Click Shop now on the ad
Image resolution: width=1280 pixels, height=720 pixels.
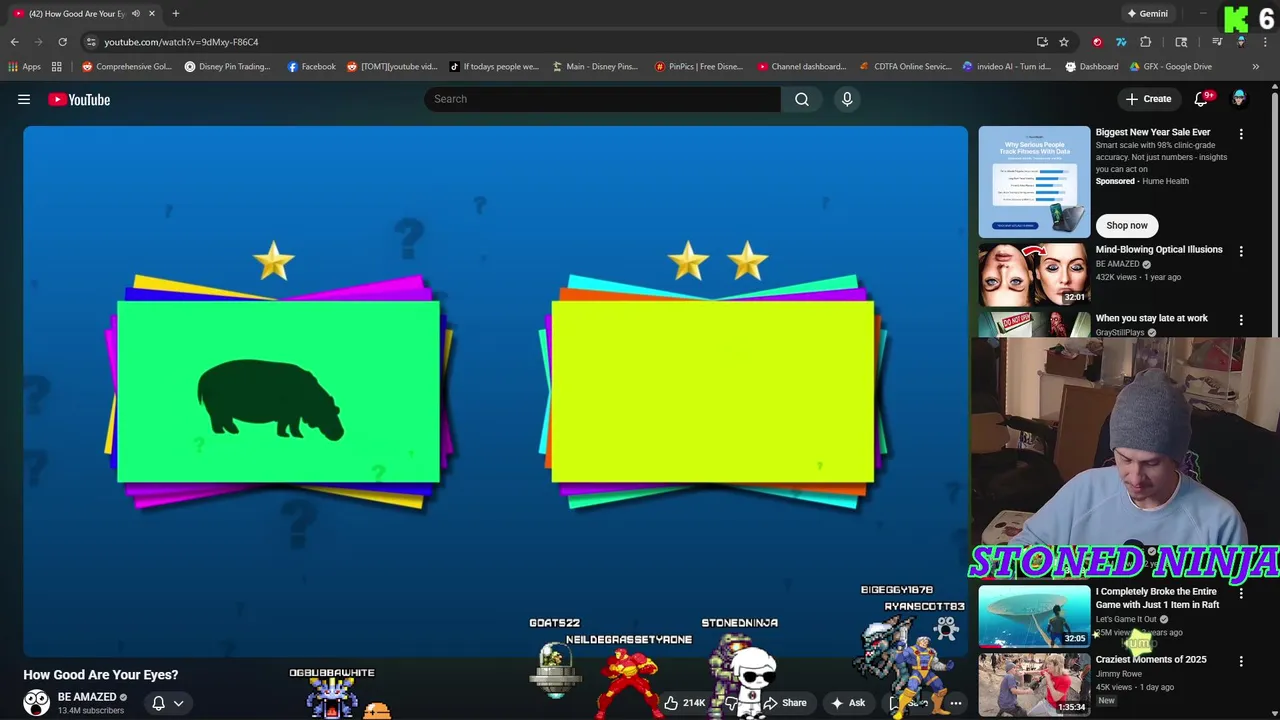pyautogui.click(x=1126, y=225)
